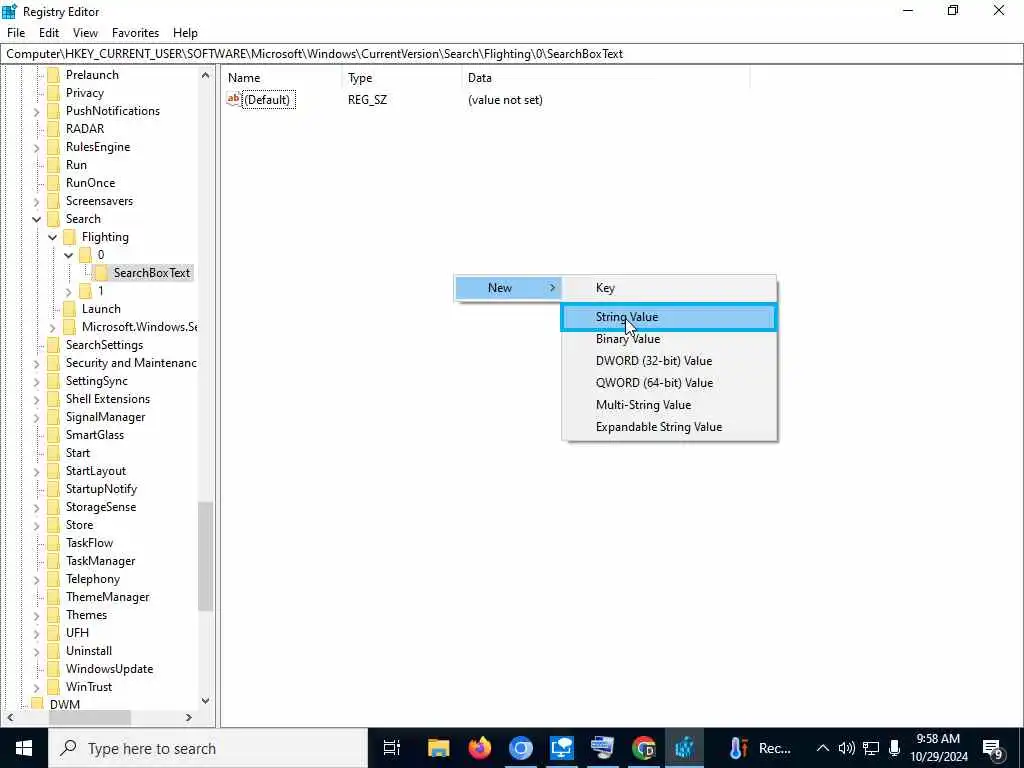
Task: Open the Edit menu
Action: coord(49,33)
